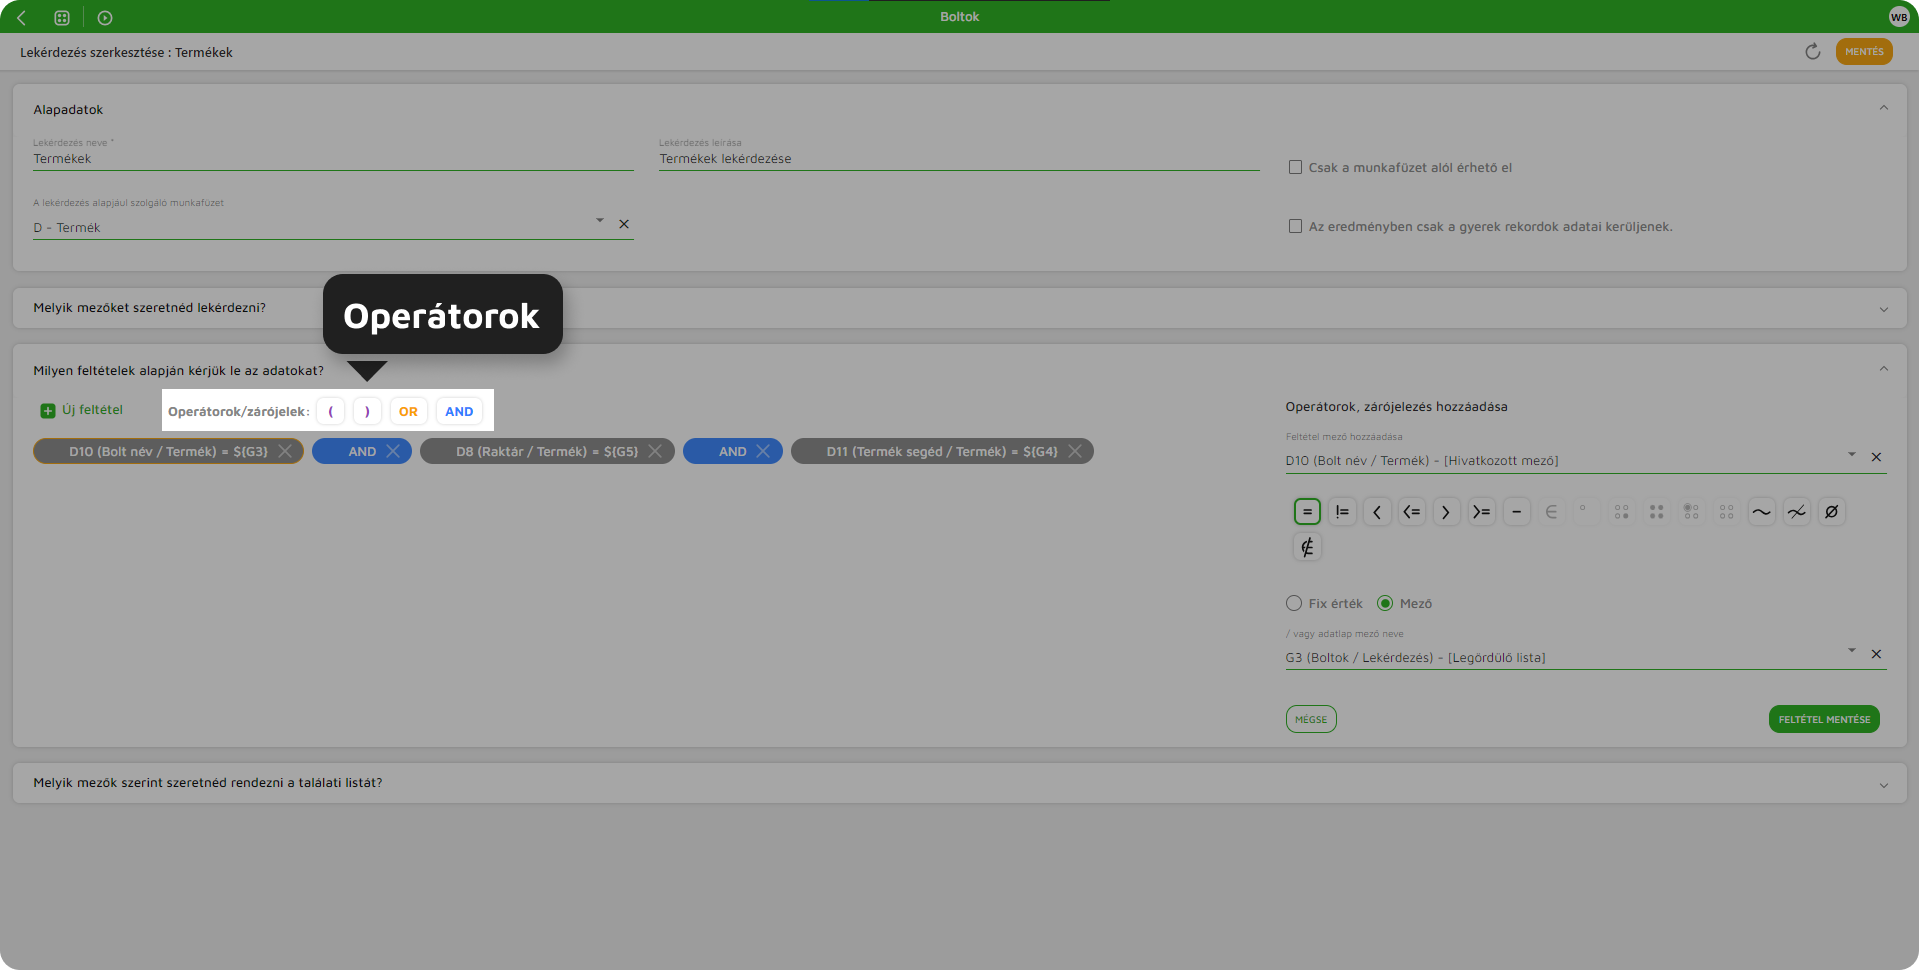Click the Új feltétel link
1919x970 pixels.
coord(92,410)
